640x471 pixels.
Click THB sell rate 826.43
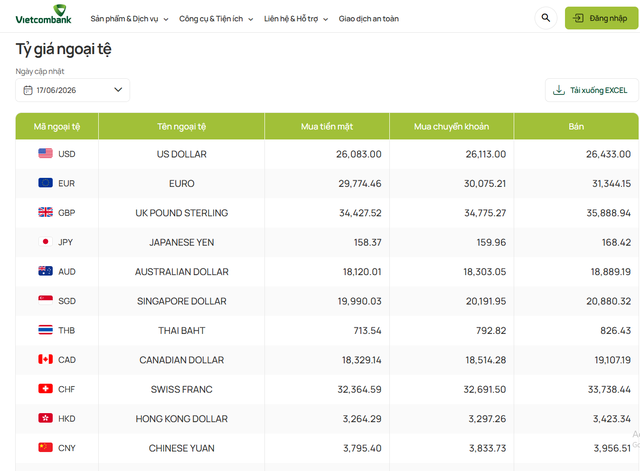pos(616,330)
